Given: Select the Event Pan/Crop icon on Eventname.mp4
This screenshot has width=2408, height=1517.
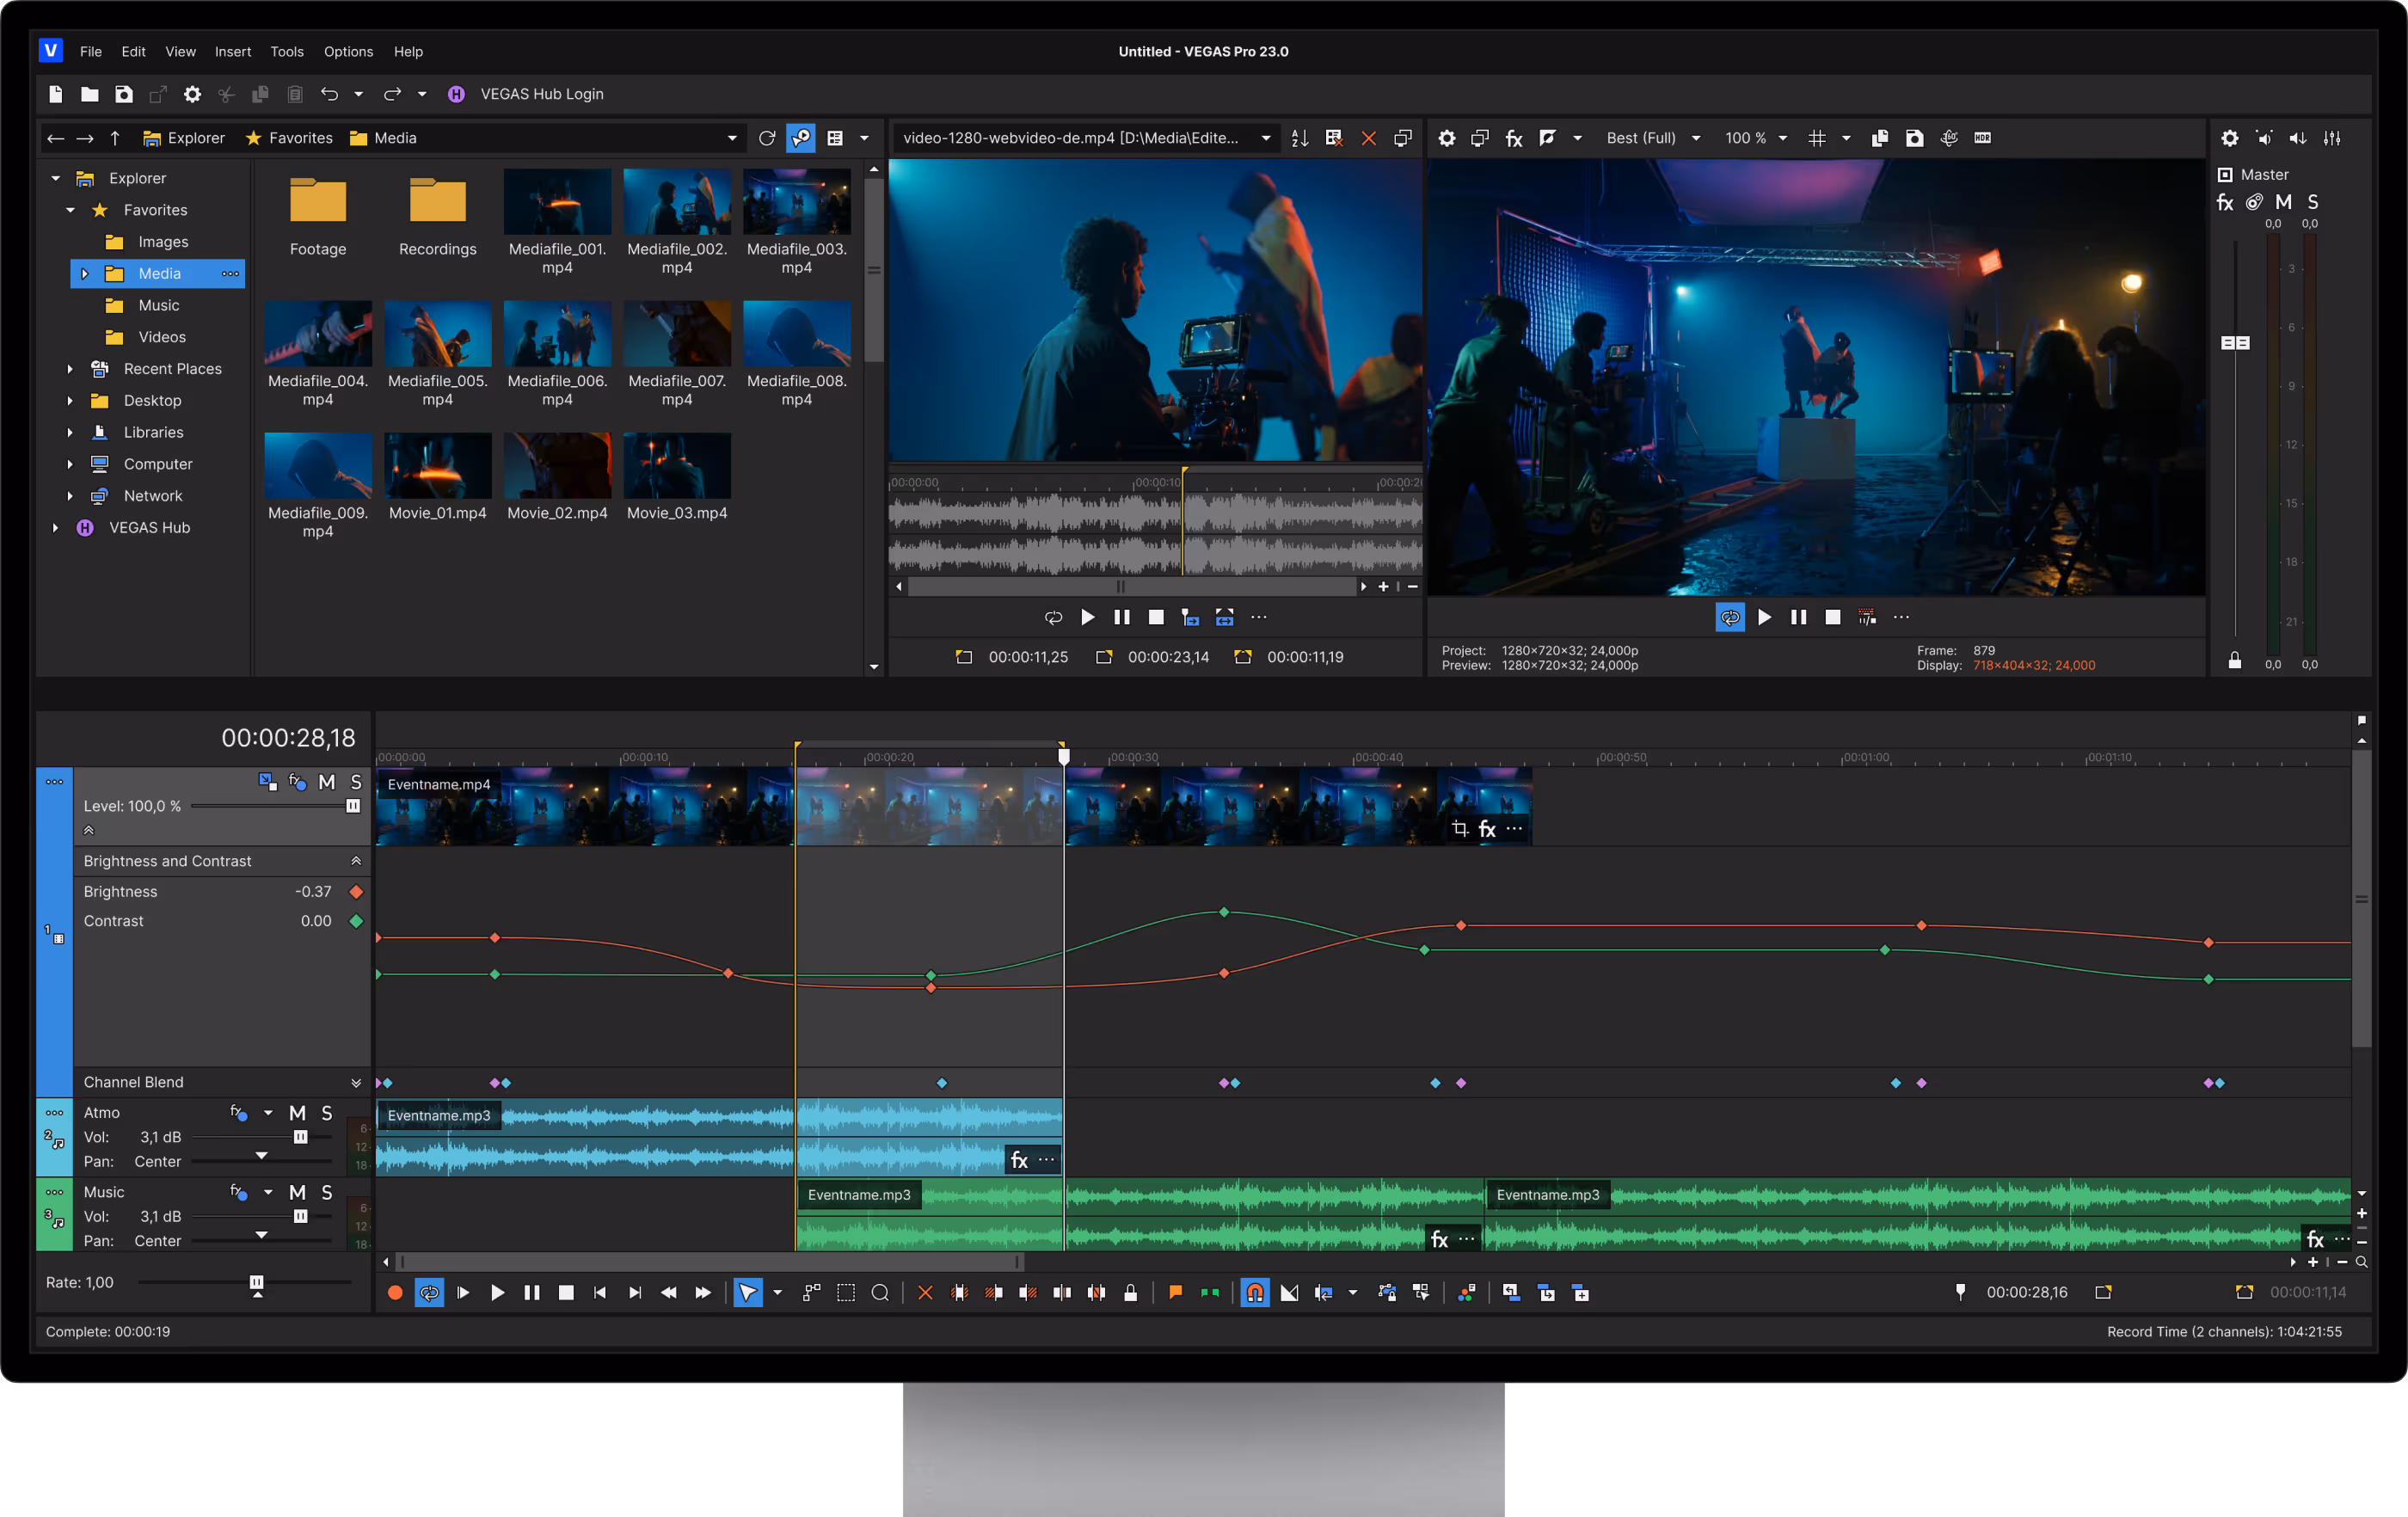Looking at the screenshot, I should tap(1459, 829).
